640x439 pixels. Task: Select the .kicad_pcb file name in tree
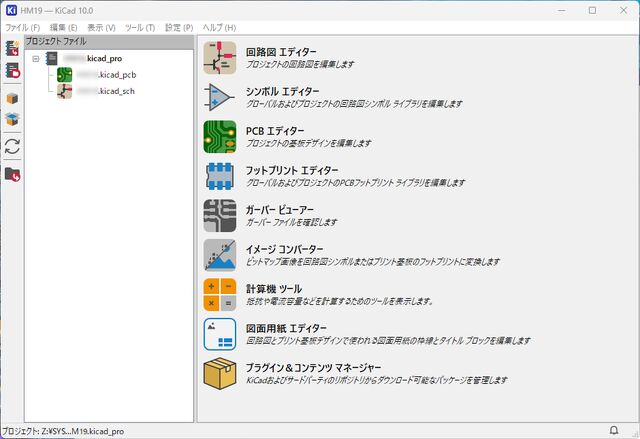[107, 75]
